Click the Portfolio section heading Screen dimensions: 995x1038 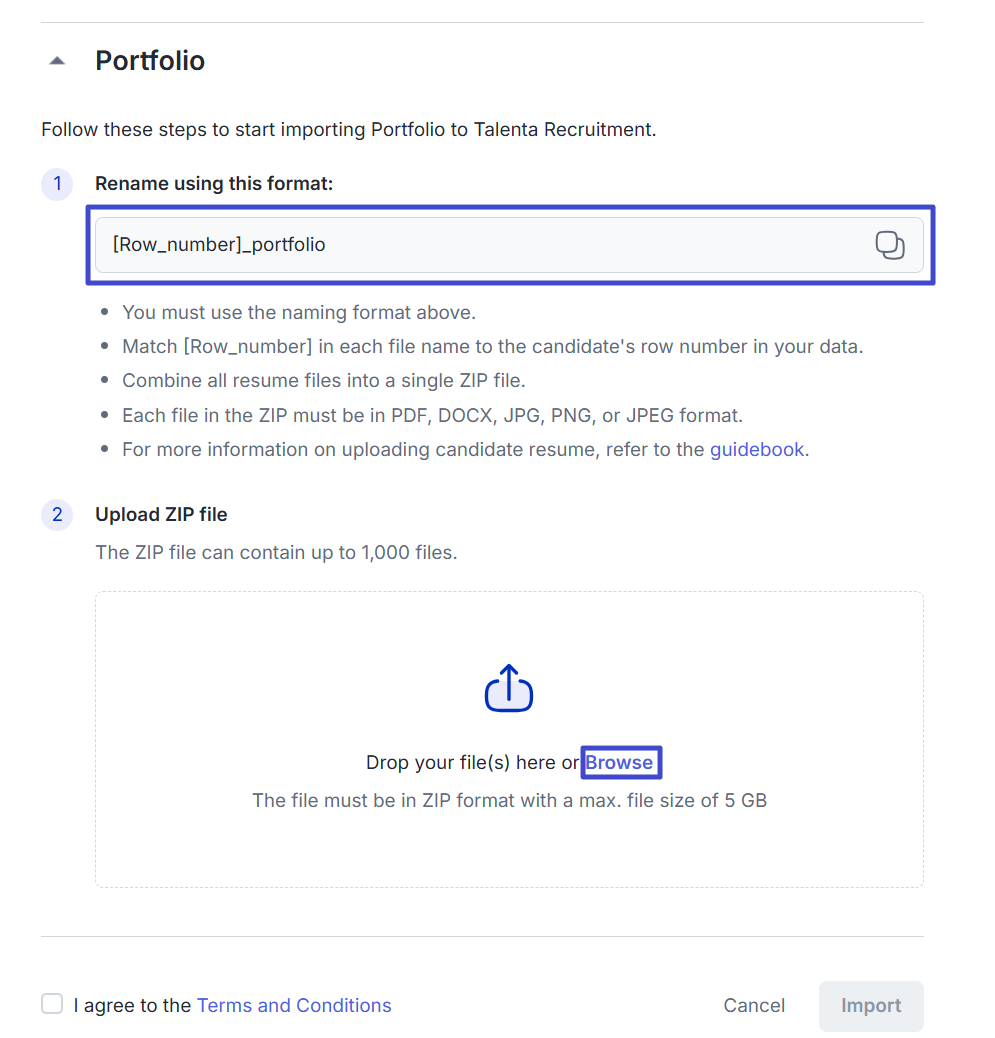[150, 61]
